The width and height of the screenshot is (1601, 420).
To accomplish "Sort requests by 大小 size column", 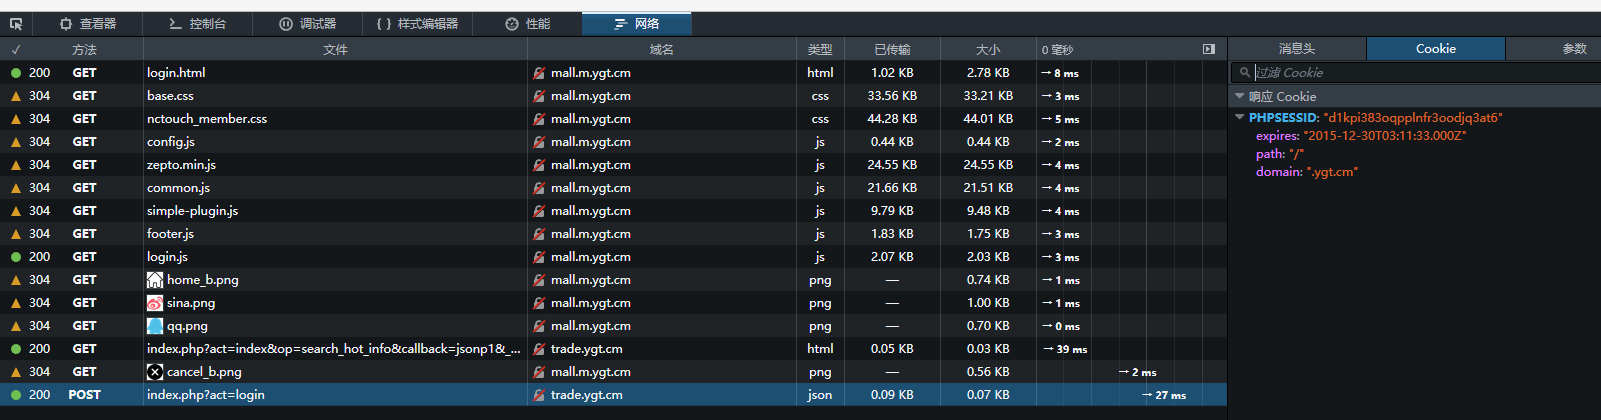I will click(x=988, y=49).
